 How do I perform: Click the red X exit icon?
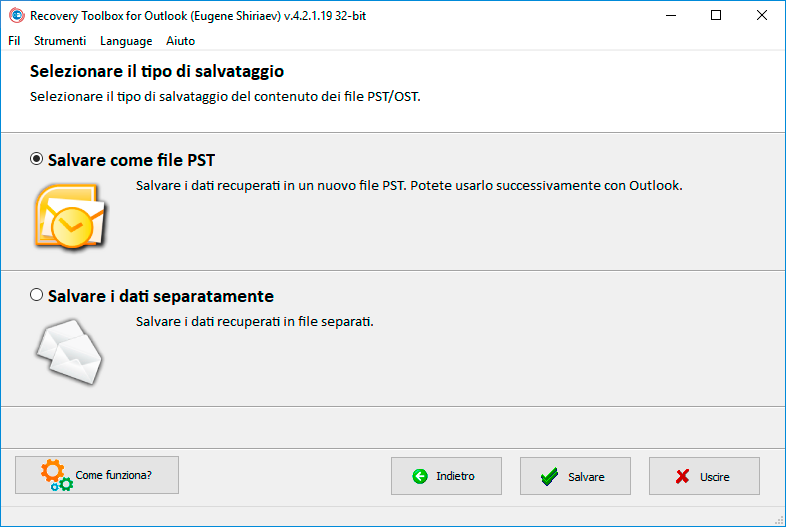(682, 476)
